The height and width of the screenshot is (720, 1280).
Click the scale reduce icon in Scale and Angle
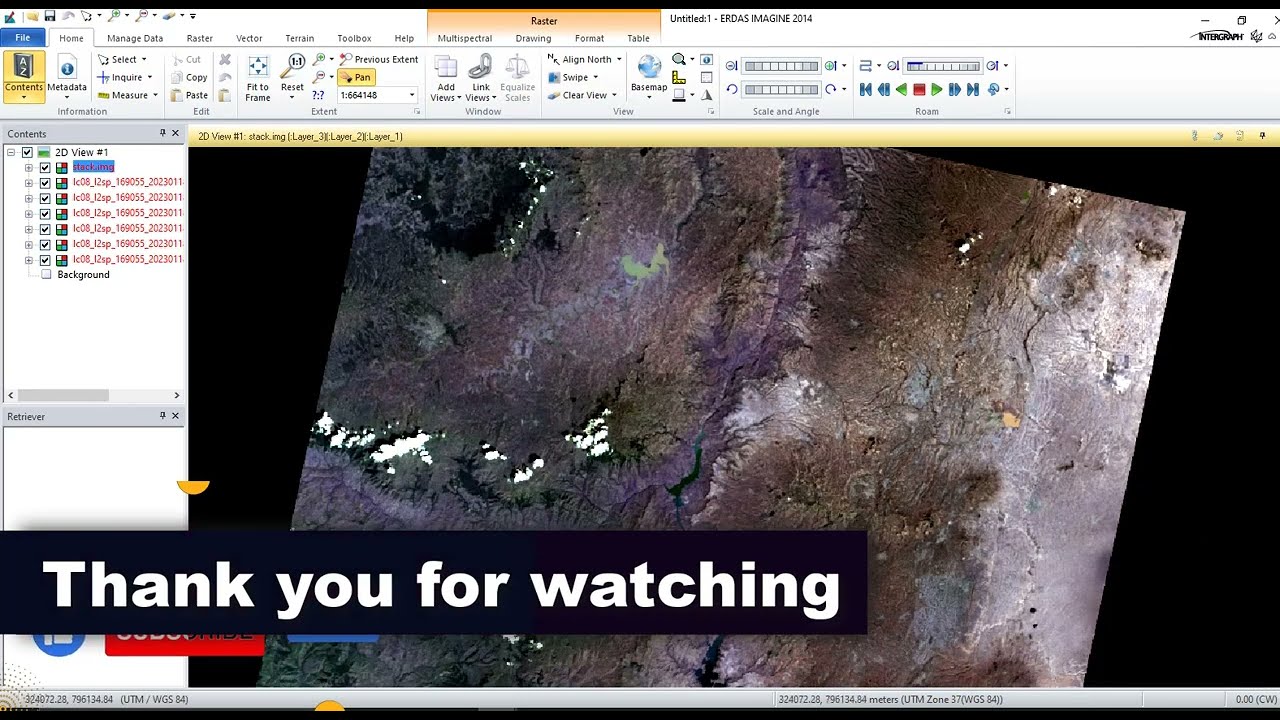[732, 66]
